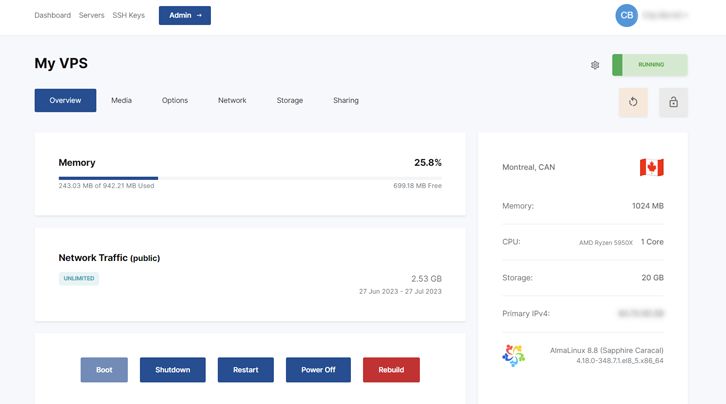
Task: Click the refresh/reload icon button
Action: click(633, 102)
